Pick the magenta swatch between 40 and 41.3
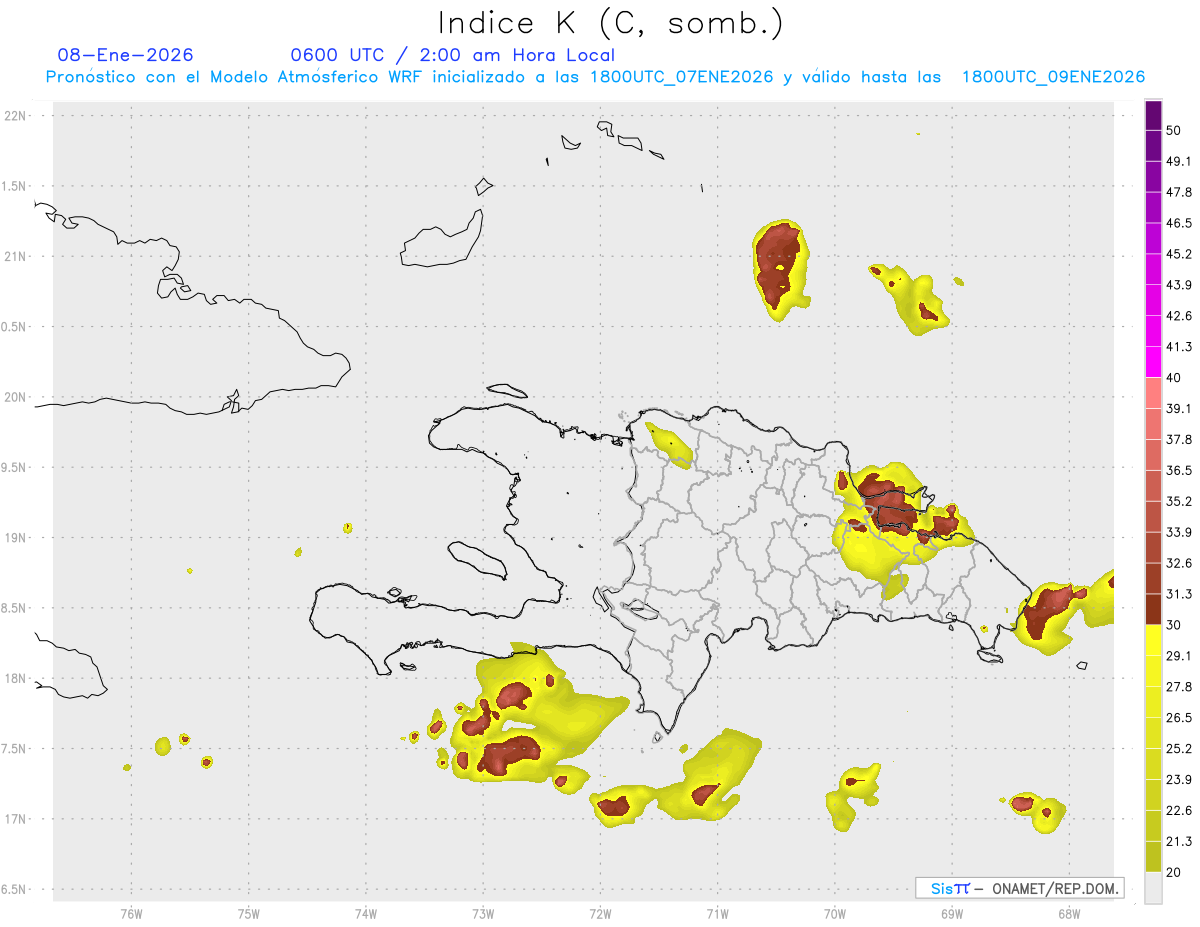Image resolution: width=1200 pixels, height=927 pixels. (x=1153, y=363)
